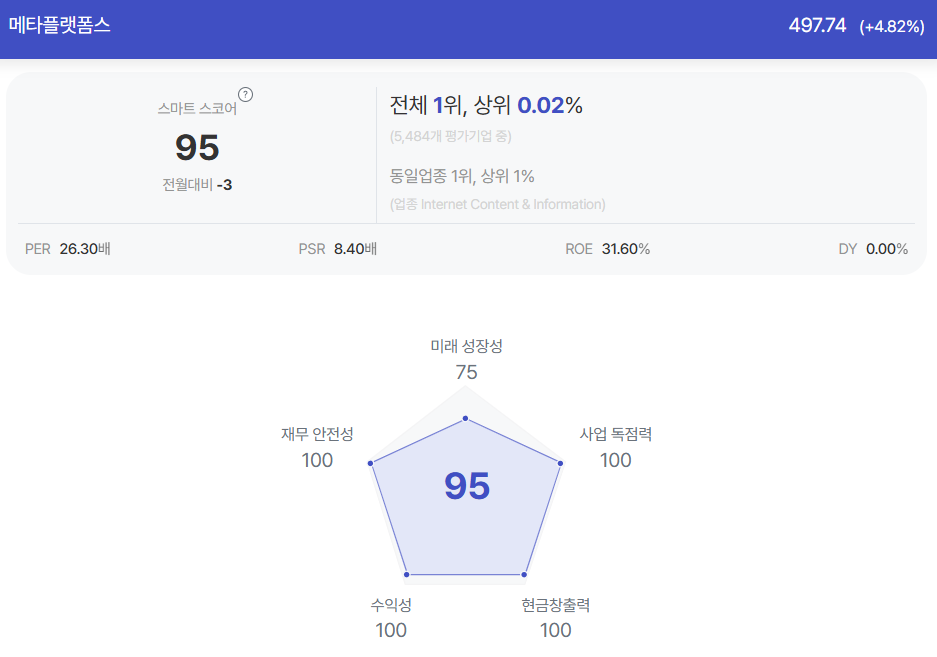This screenshot has width=937, height=657.
Task: Select the 전체 1위, 상위 0.02% ranking text
Action: [486, 105]
